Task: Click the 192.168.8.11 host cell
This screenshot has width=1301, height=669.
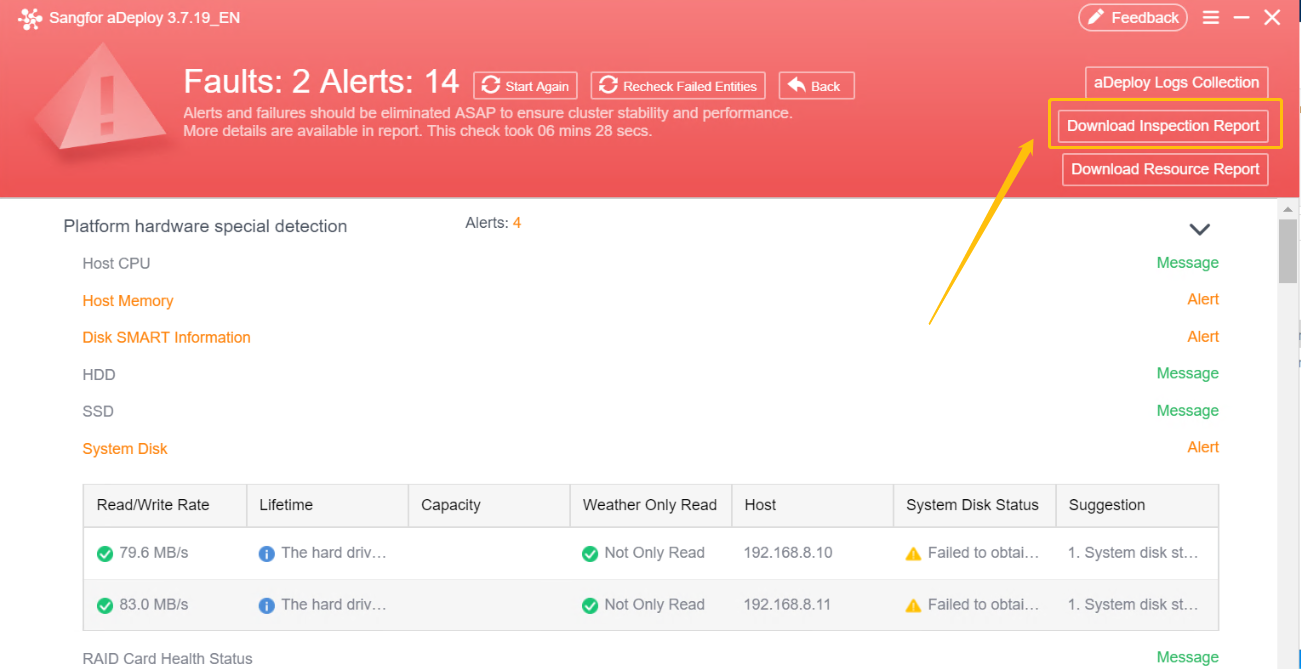Action: click(x=789, y=605)
